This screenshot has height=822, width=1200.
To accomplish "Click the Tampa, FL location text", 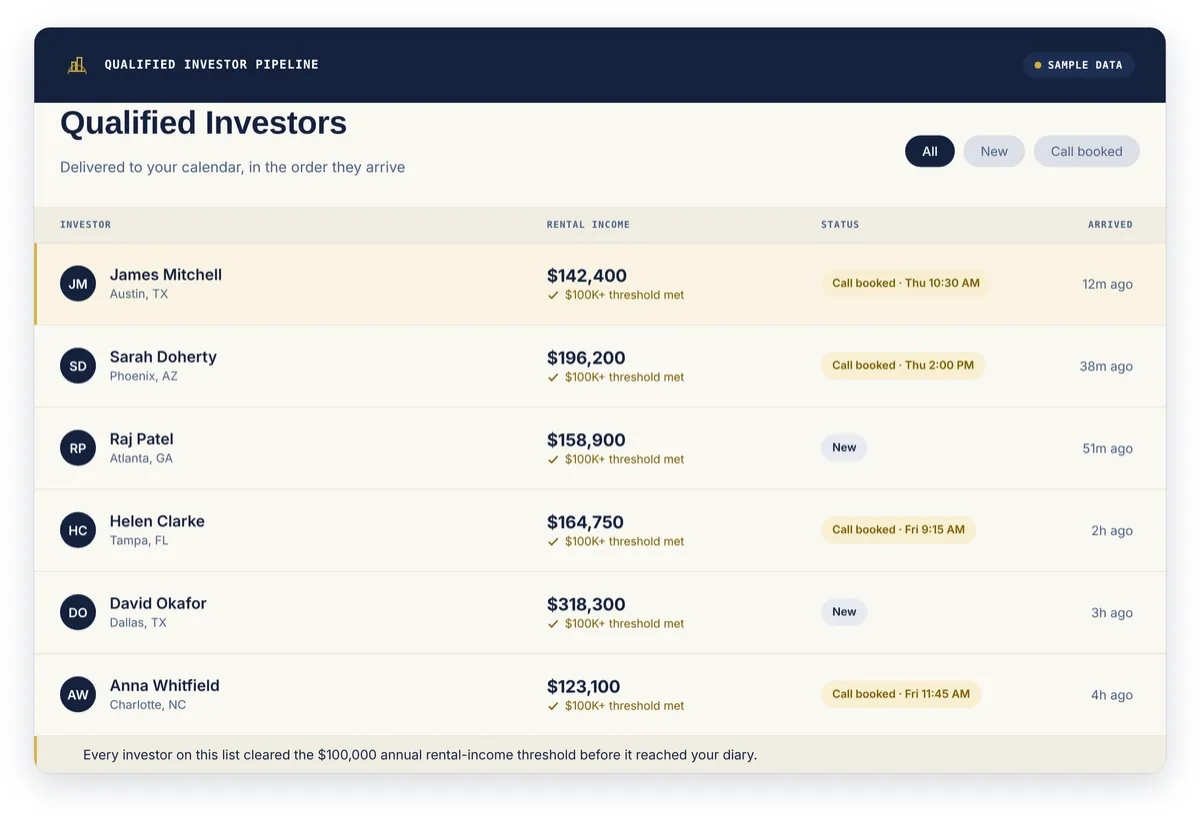I will 139,540.
